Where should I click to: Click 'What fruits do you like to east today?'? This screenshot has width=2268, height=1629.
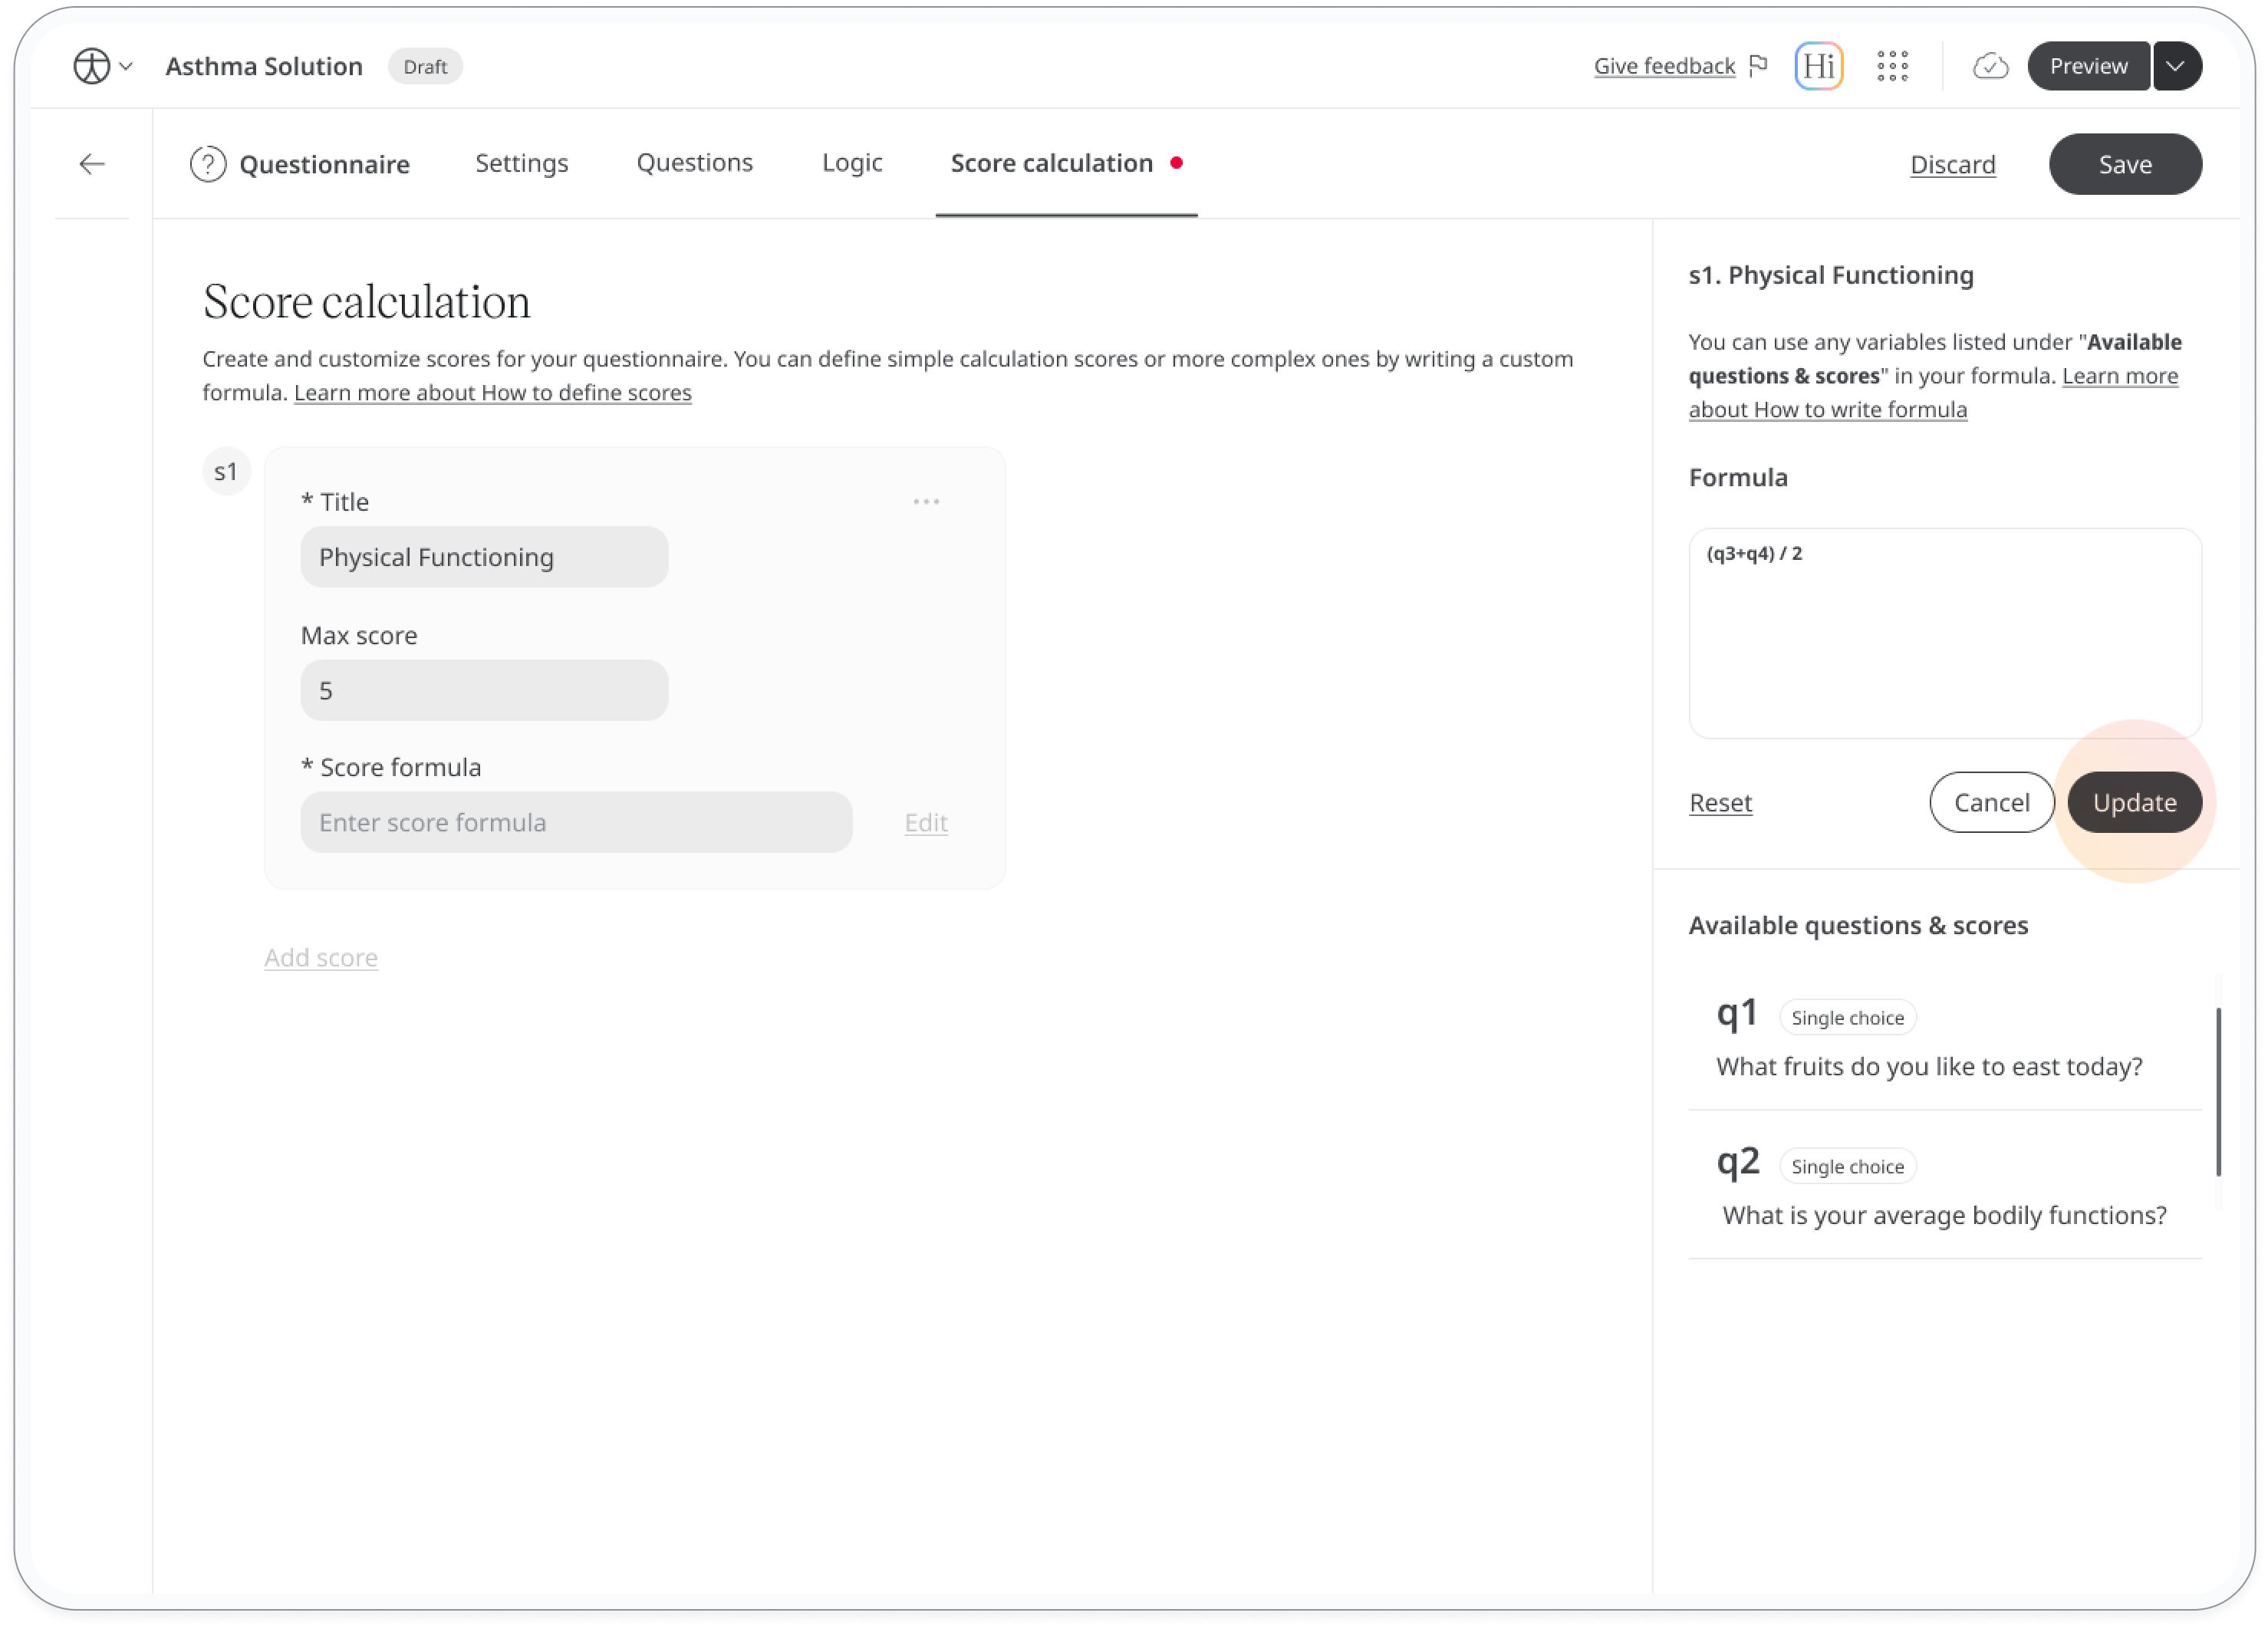tap(1929, 1066)
